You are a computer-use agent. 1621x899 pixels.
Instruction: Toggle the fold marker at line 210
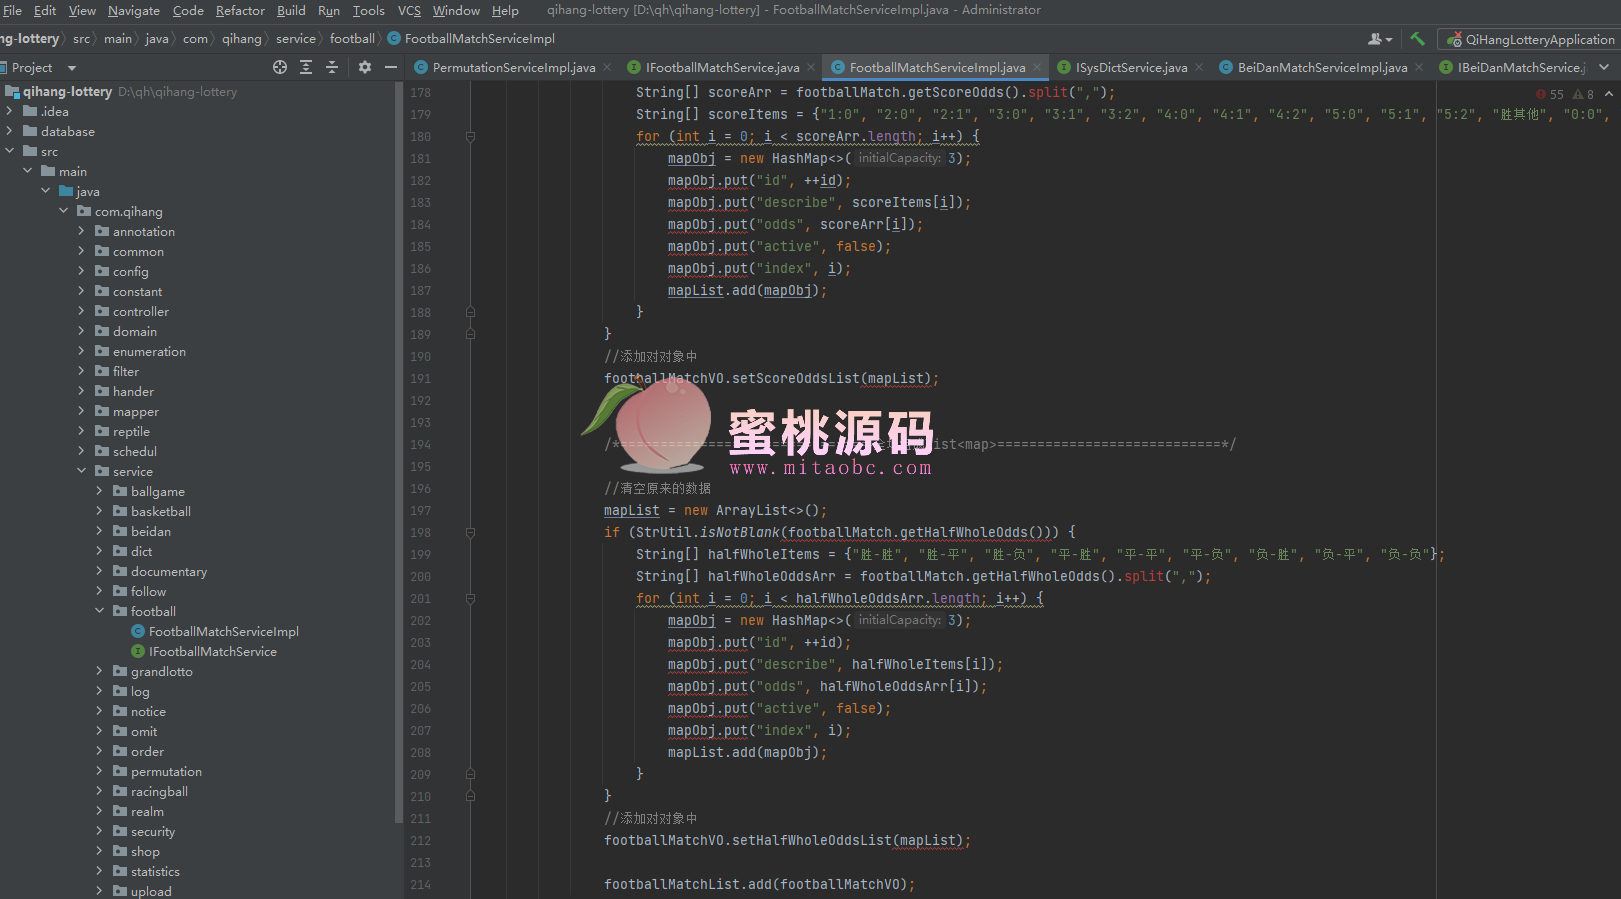(470, 797)
